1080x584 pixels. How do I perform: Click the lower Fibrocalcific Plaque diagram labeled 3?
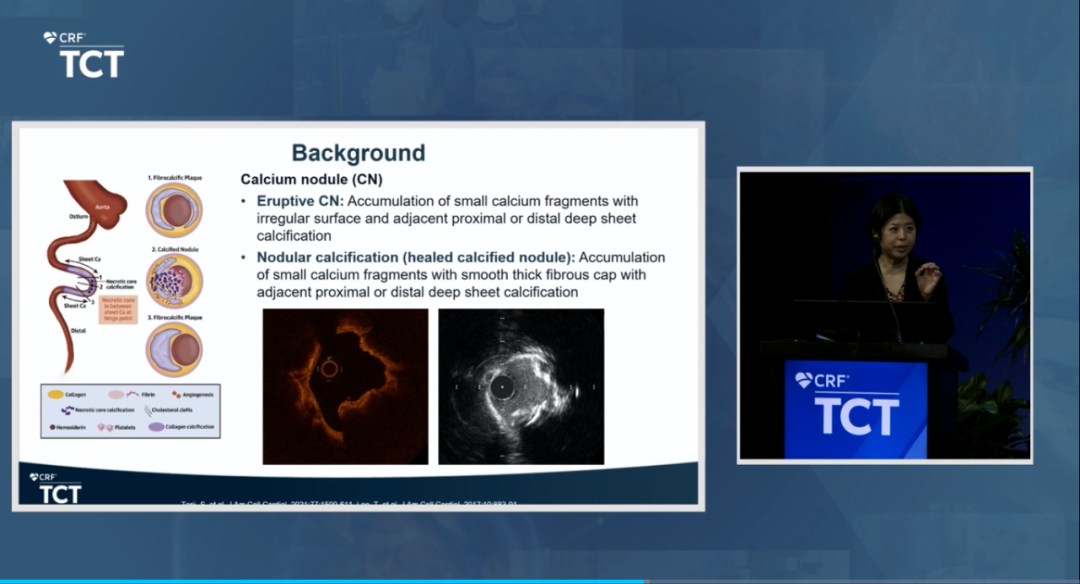click(x=174, y=349)
